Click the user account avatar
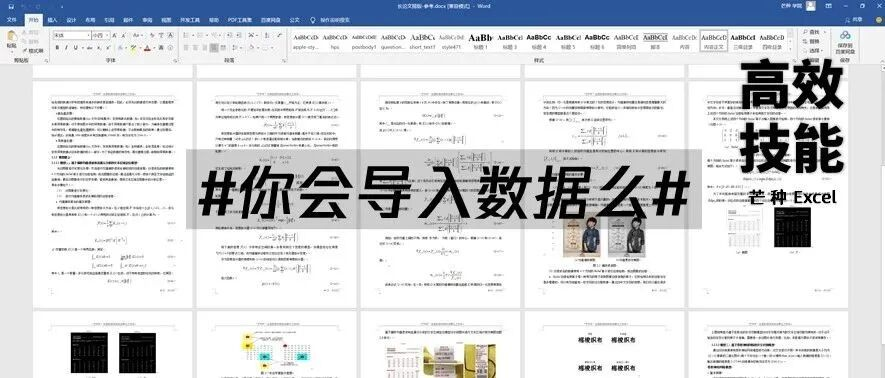 (810, 6)
